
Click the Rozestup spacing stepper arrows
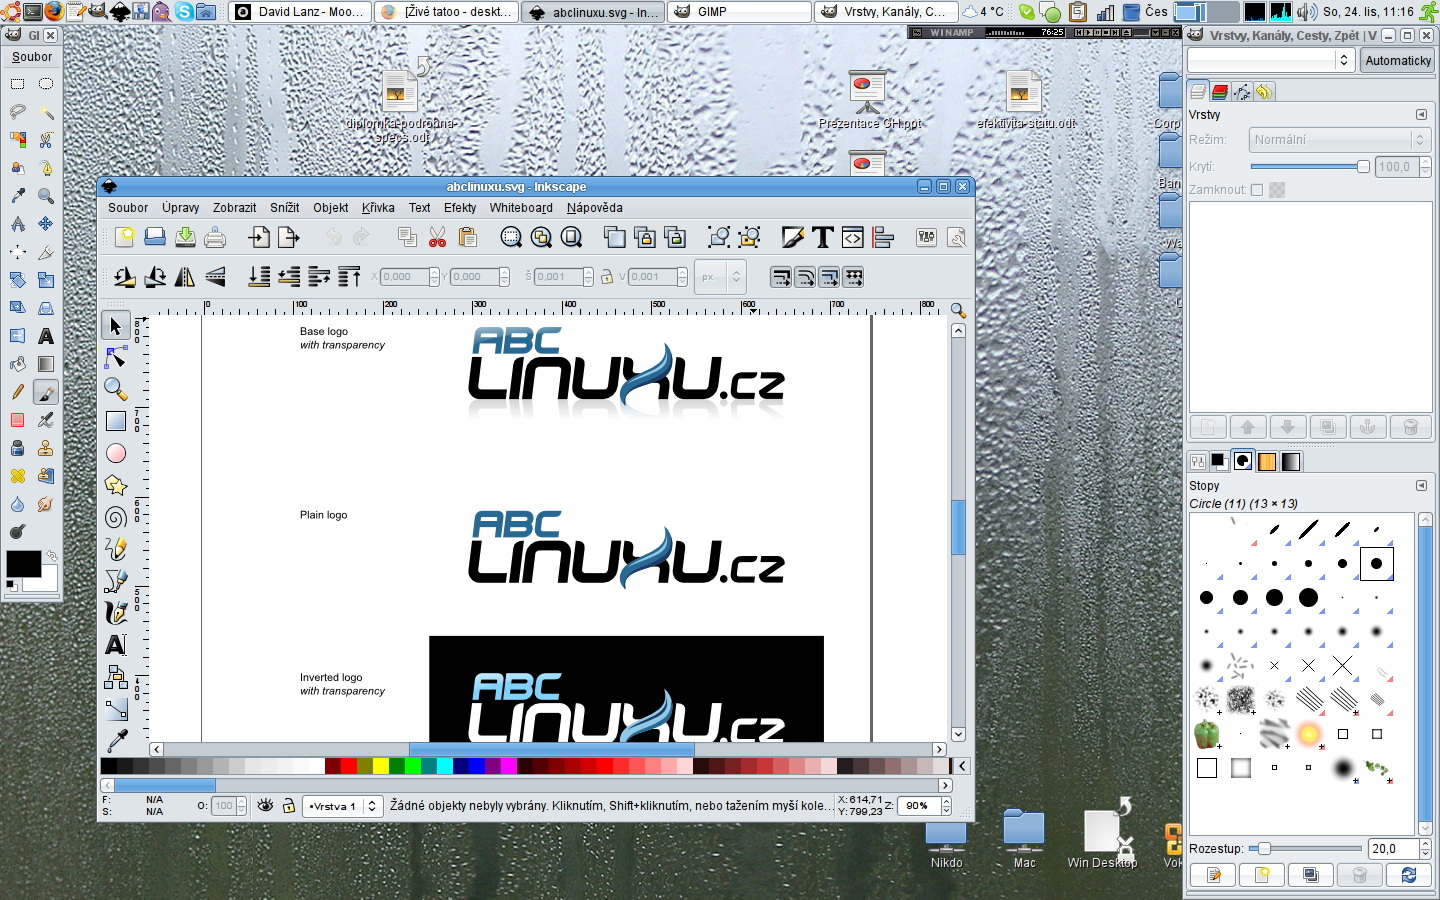pyautogui.click(x=1425, y=848)
